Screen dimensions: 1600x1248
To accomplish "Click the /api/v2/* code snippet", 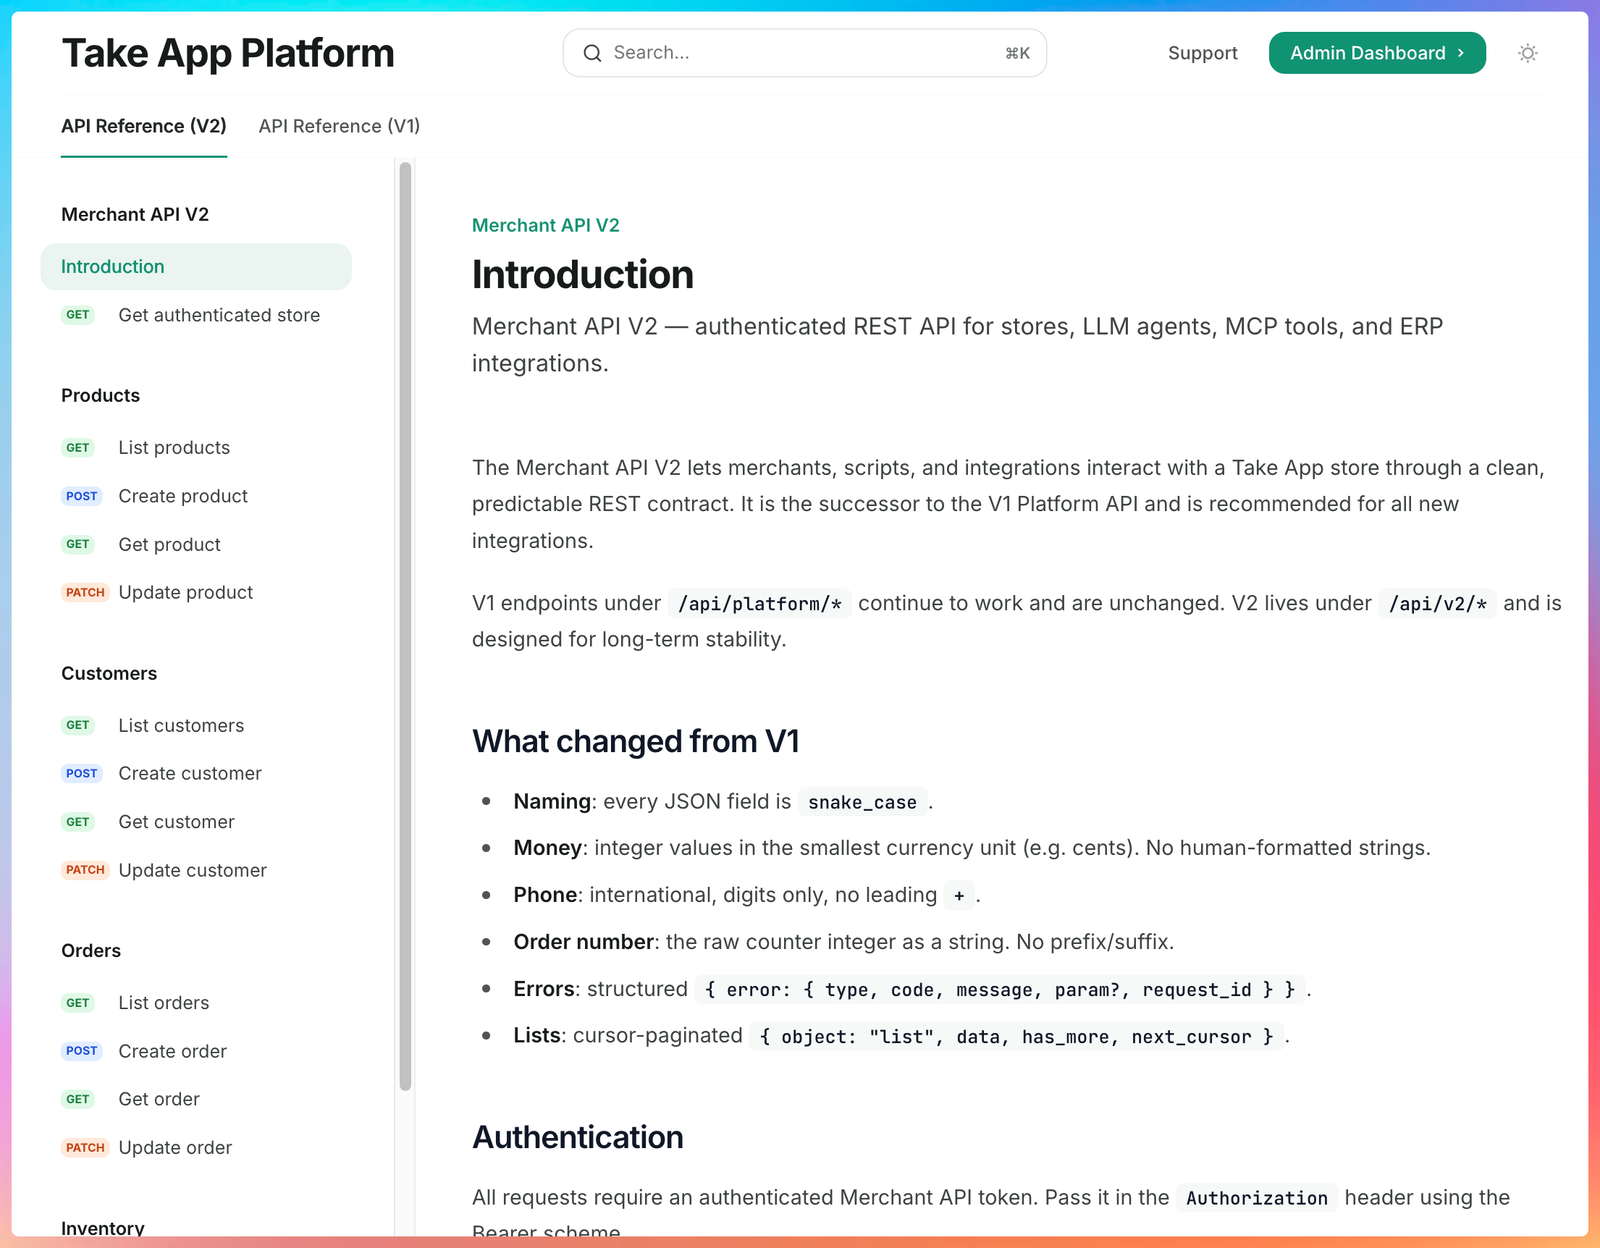I will [1438, 604].
